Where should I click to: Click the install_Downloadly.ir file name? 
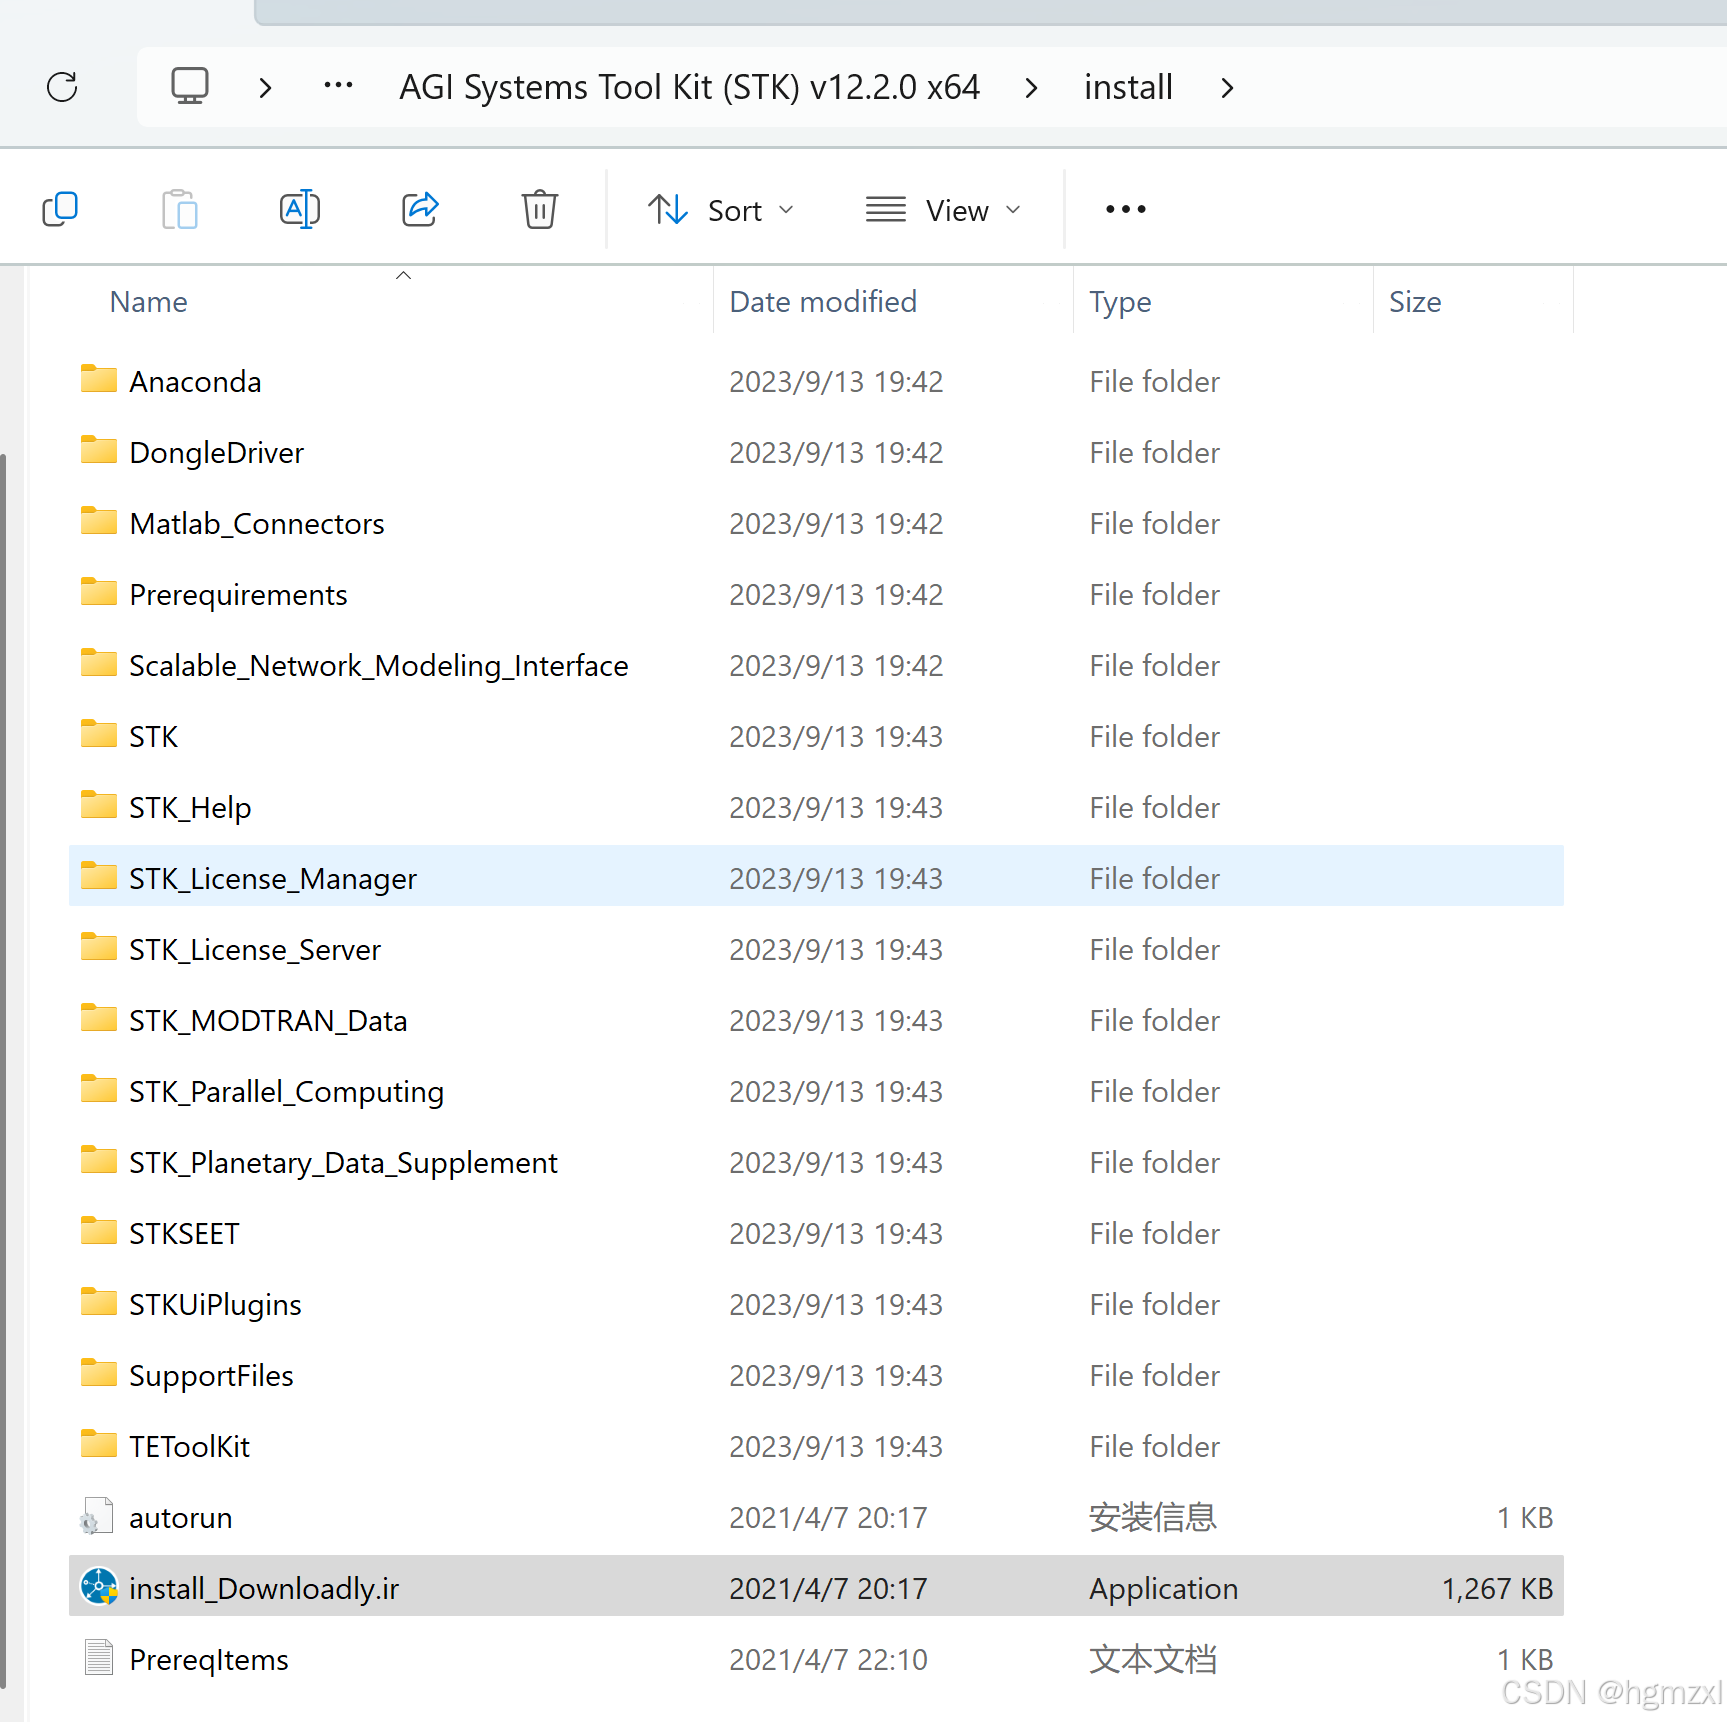pos(264,1588)
